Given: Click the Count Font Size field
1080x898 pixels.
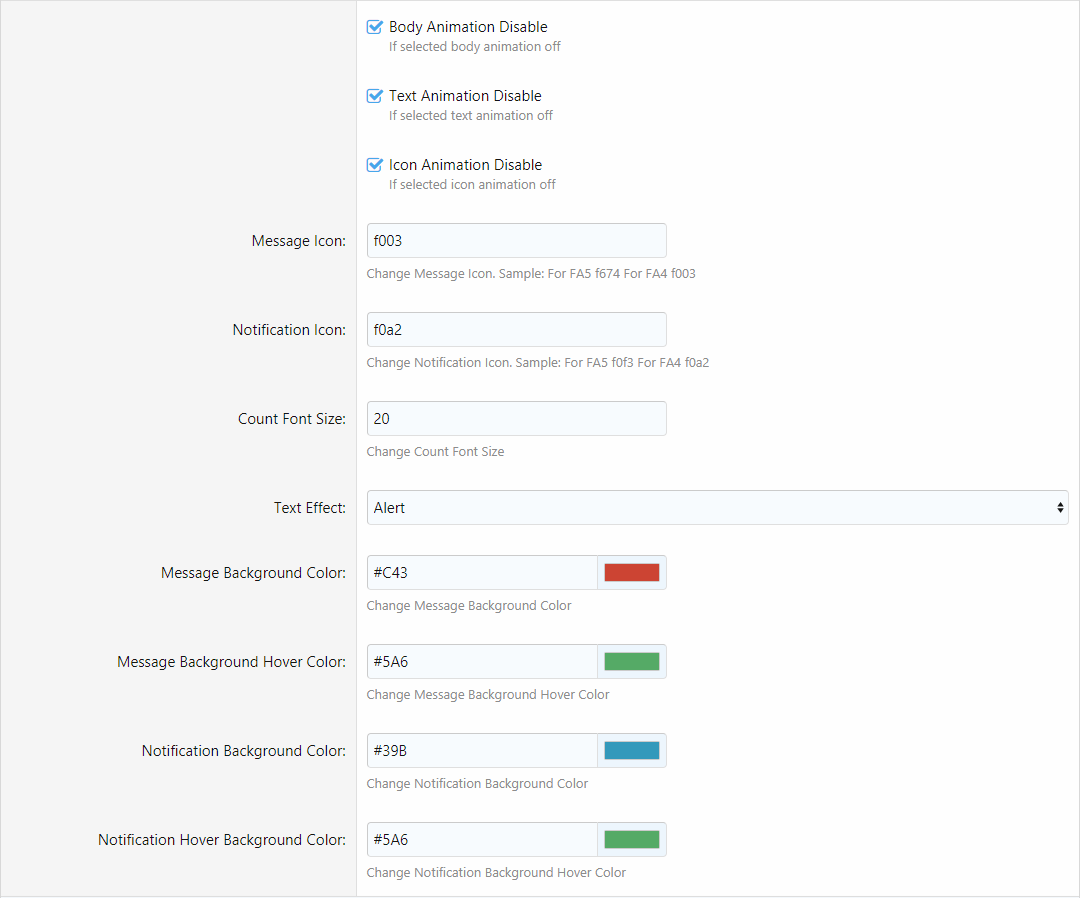Looking at the screenshot, I should [516, 419].
